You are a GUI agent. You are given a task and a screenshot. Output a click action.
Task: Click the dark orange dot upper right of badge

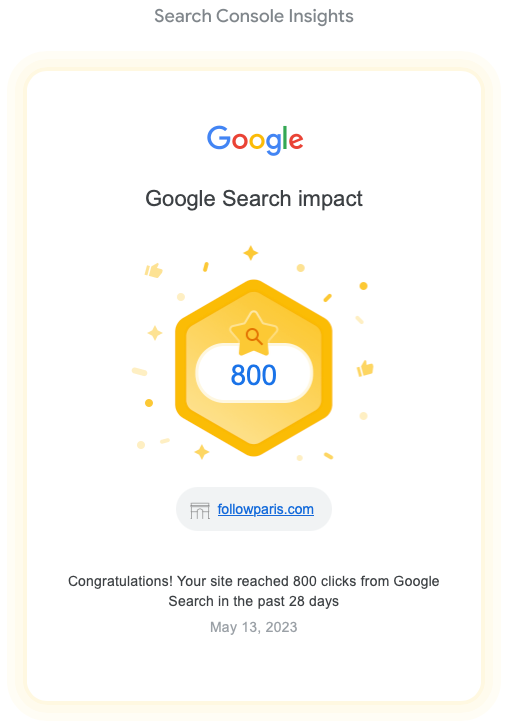click(363, 286)
